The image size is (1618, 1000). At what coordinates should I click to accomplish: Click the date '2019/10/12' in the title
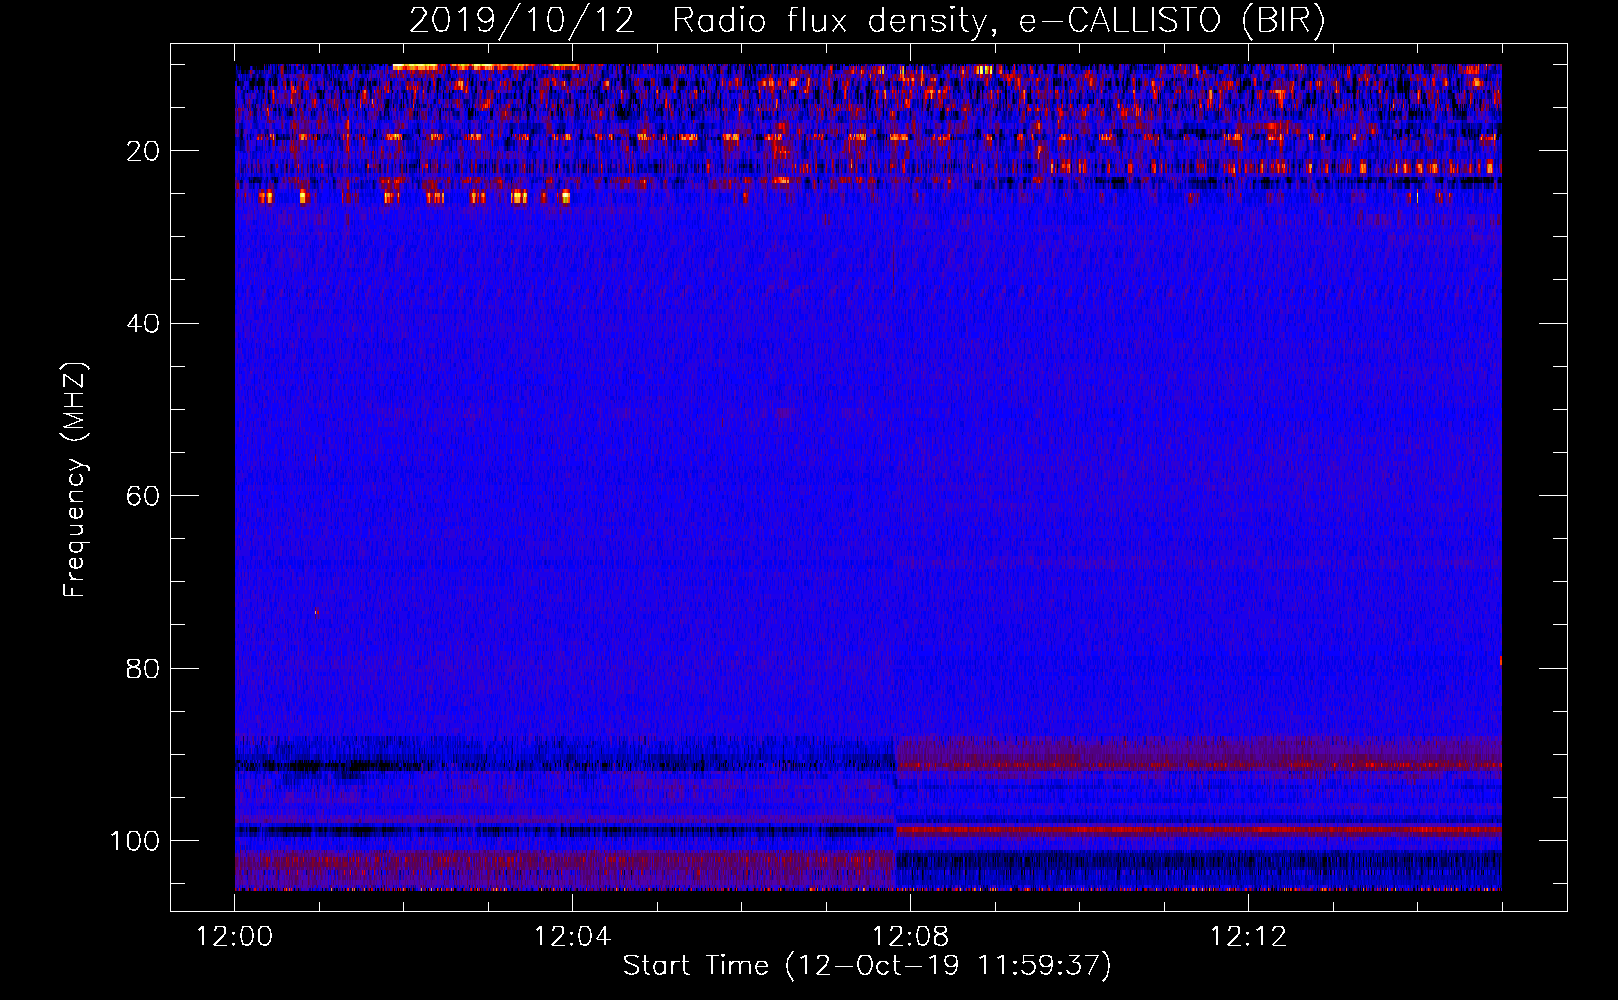(522, 21)
